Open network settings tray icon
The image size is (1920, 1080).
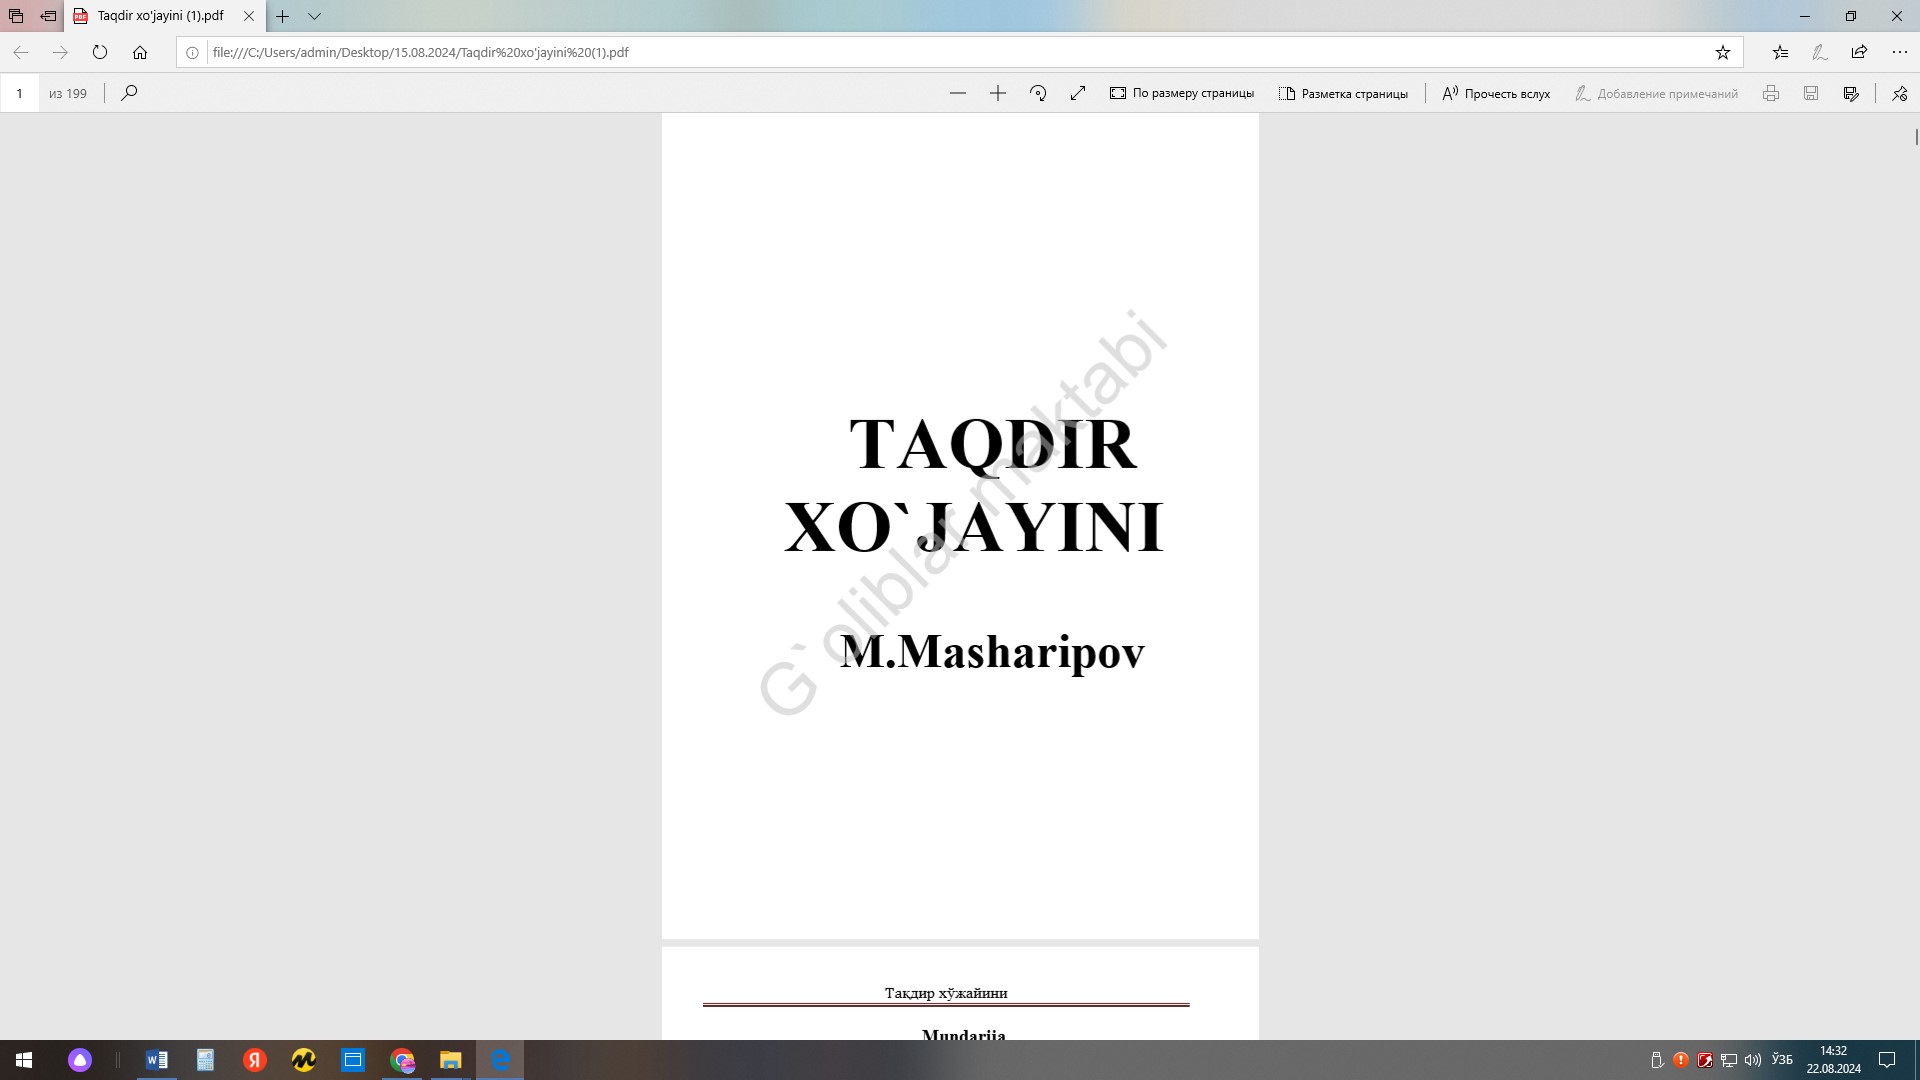1729,1060
